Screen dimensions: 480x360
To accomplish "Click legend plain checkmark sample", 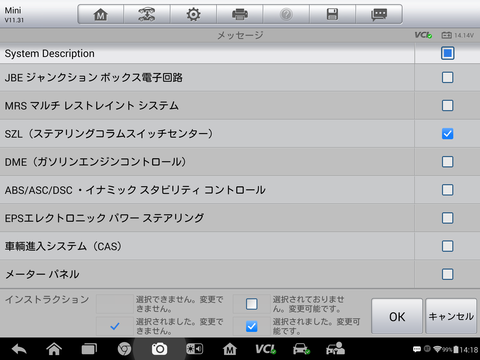I will (115, 326).
